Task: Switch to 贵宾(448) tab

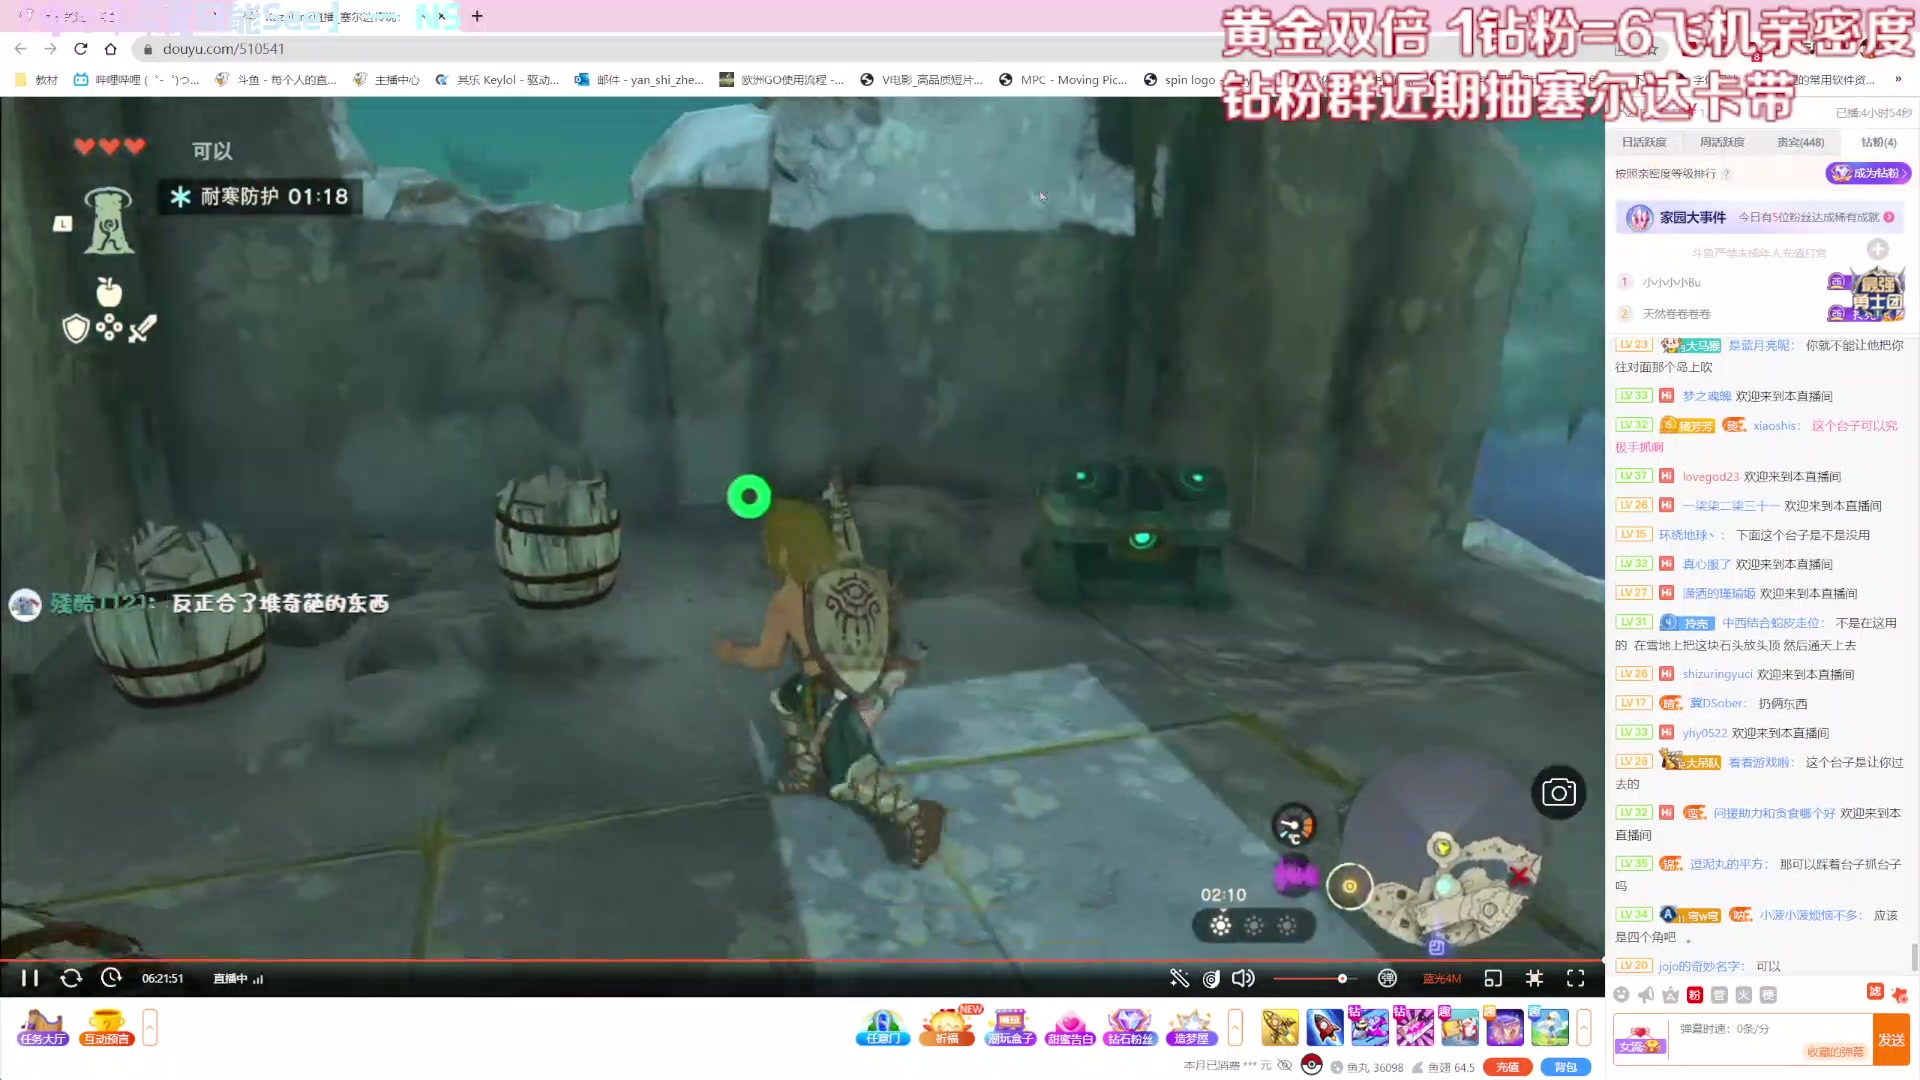Action: pyautogui.click(x=1800, y=142)
